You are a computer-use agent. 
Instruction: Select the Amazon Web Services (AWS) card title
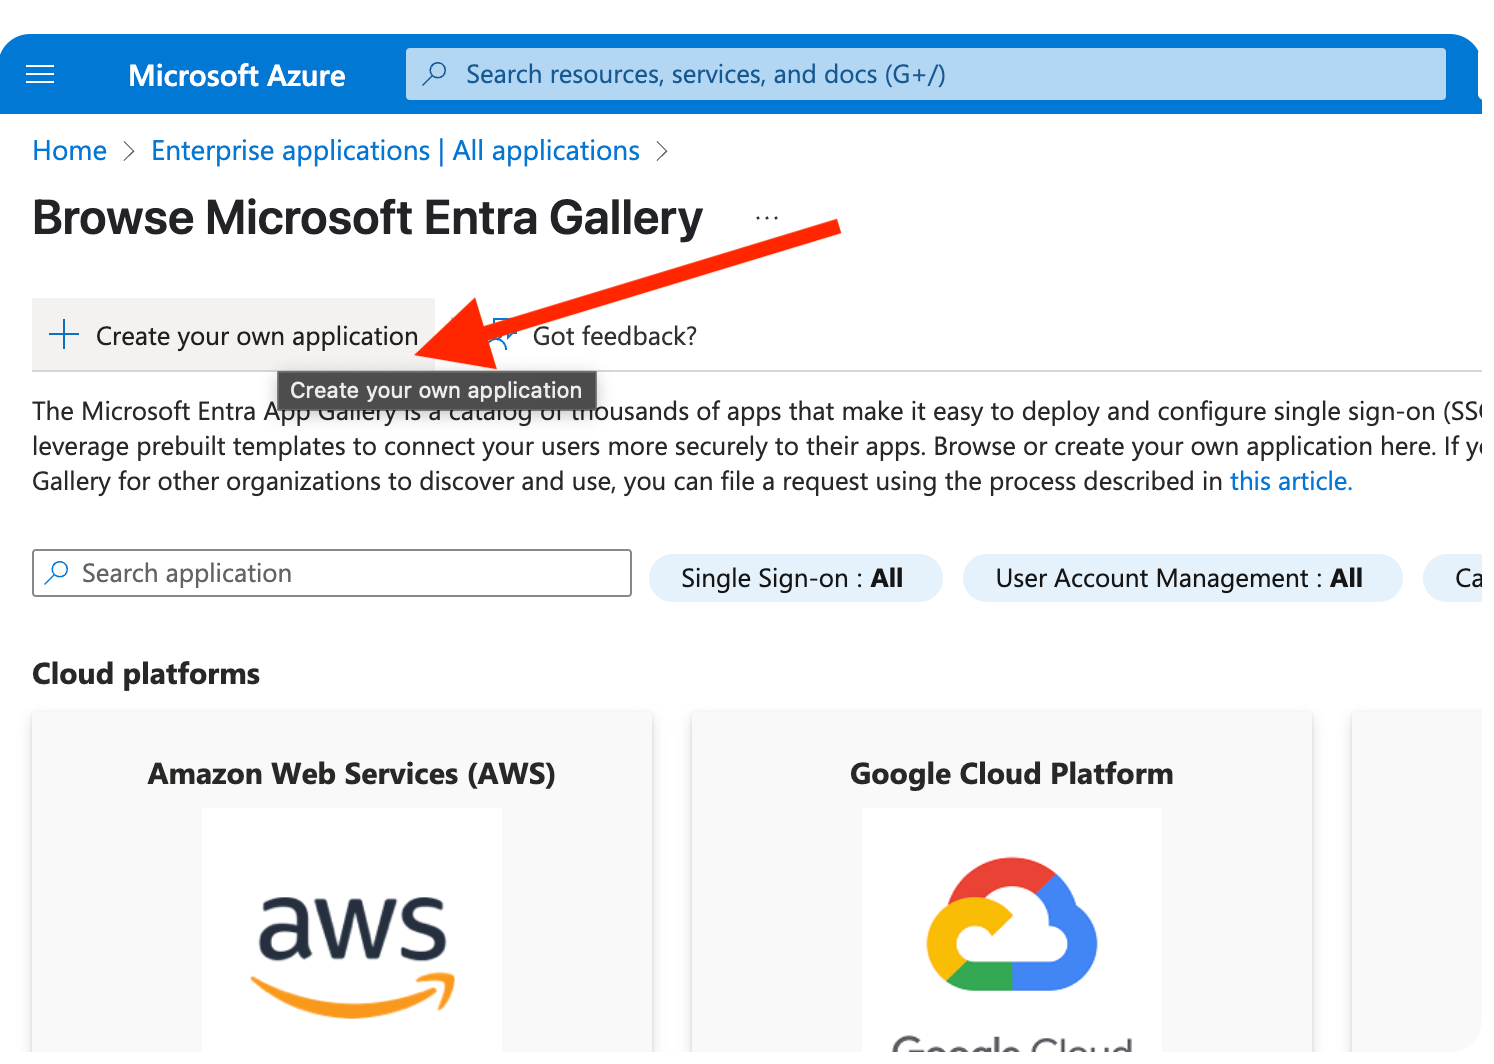(352, 774)
